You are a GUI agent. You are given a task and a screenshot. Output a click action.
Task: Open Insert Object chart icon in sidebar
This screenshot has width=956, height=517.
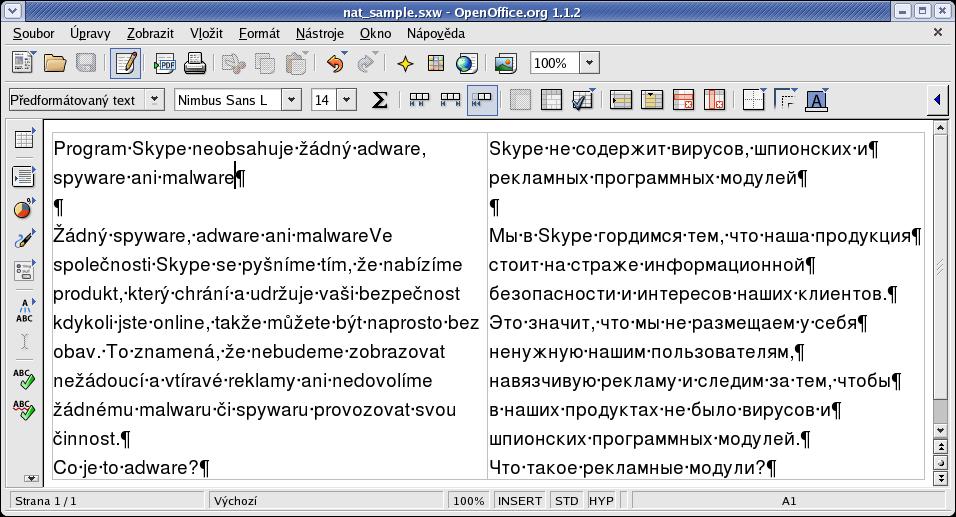(24, 208)
